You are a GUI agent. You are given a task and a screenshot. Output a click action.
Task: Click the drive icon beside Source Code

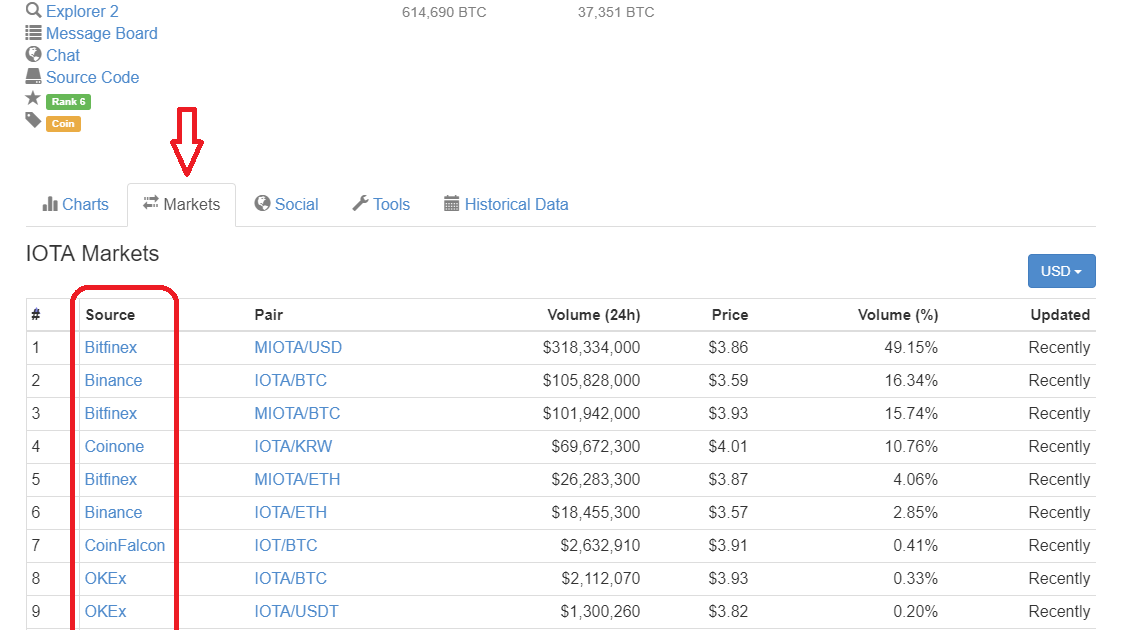[34, 77]
